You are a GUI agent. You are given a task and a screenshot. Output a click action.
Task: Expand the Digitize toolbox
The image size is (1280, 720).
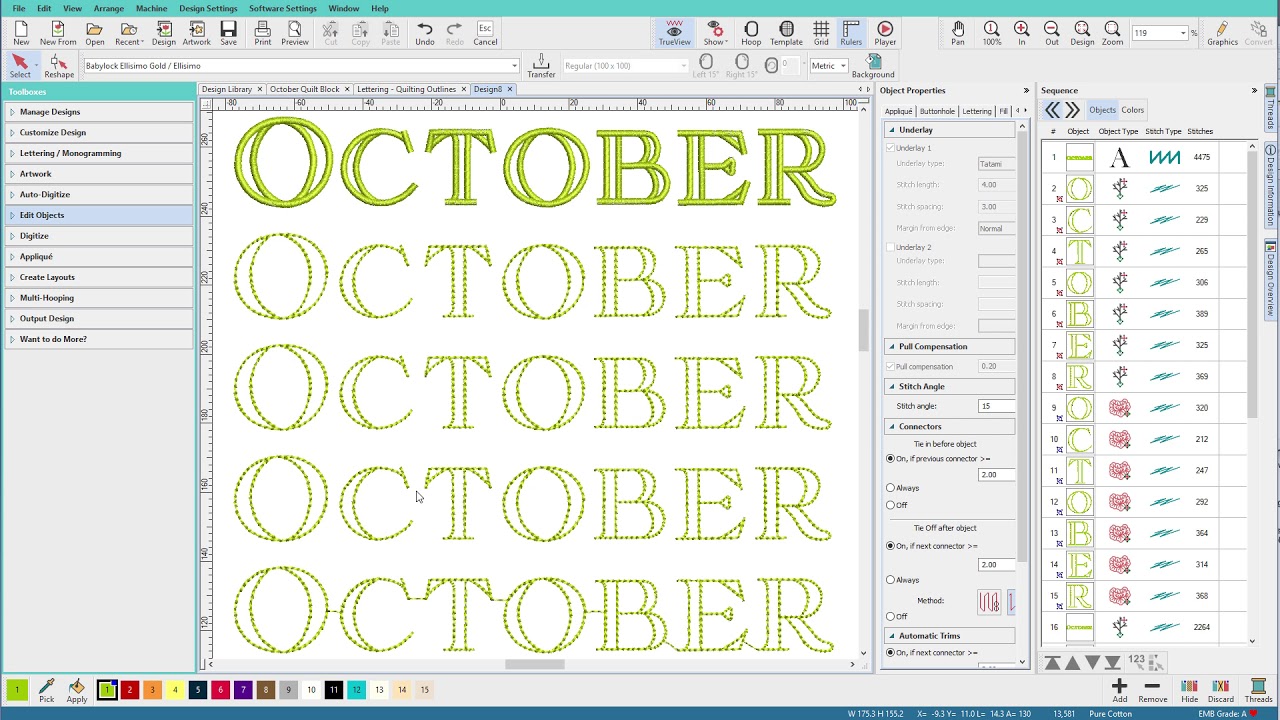click(x=98, y=236)
